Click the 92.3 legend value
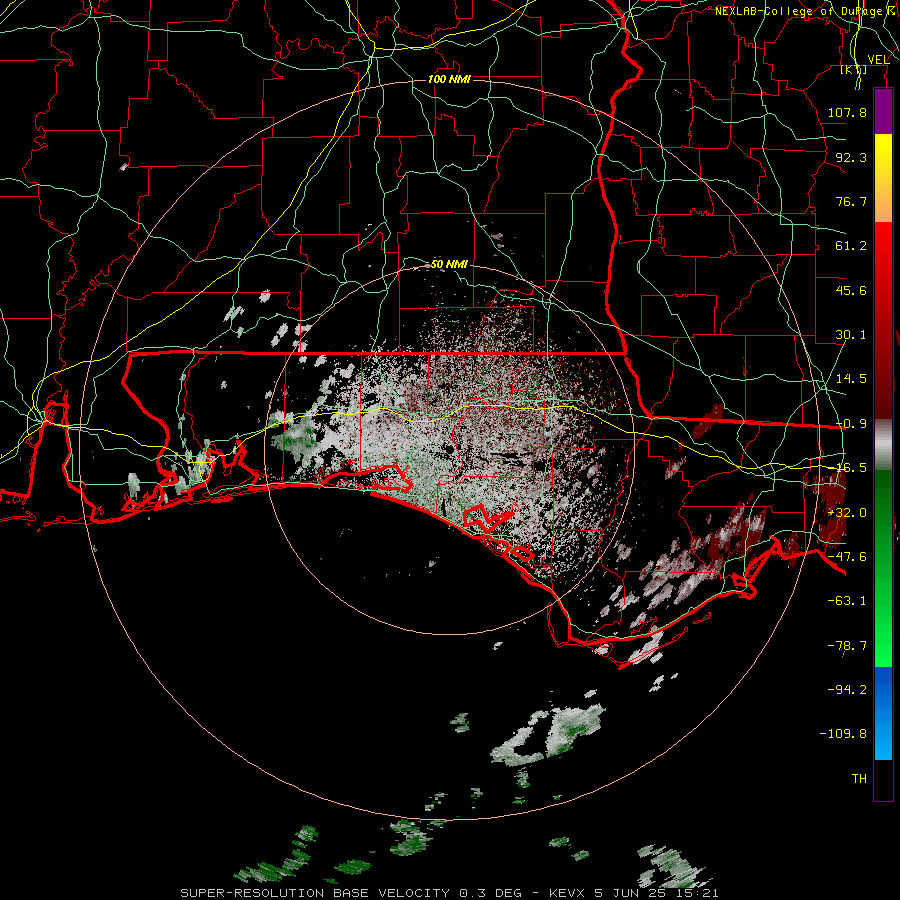 tap(851, 157)
